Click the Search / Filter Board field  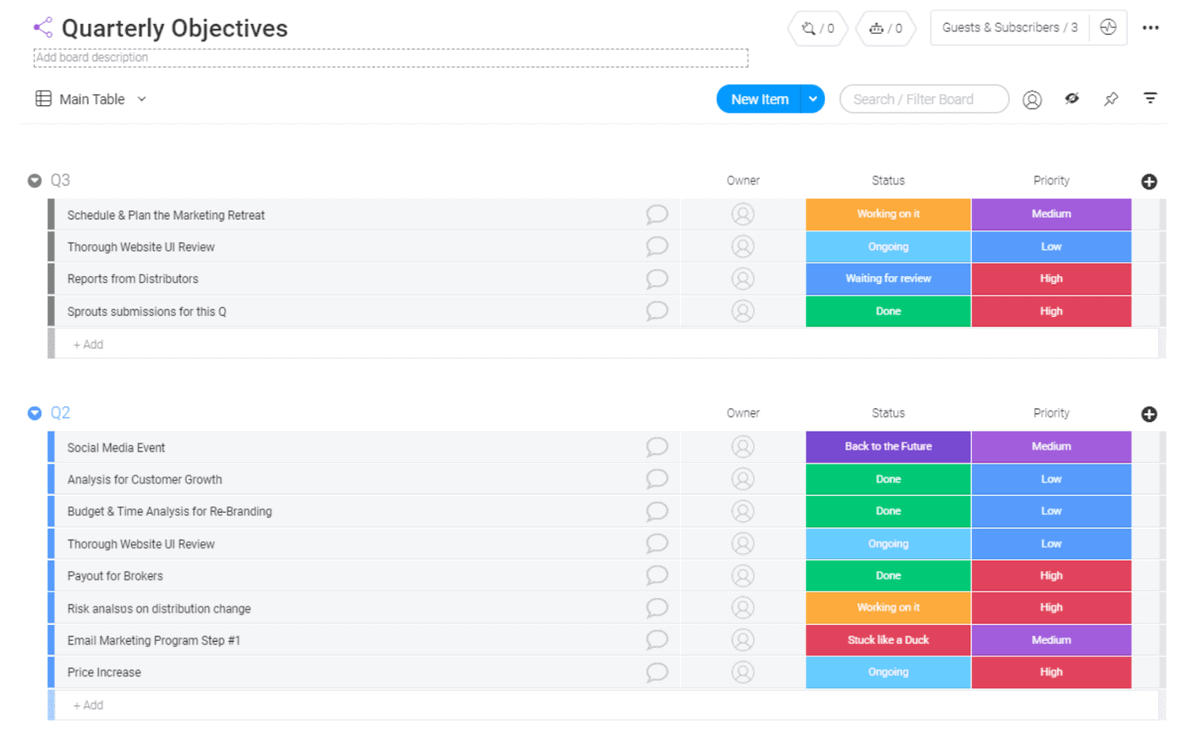tap(924, 99)
